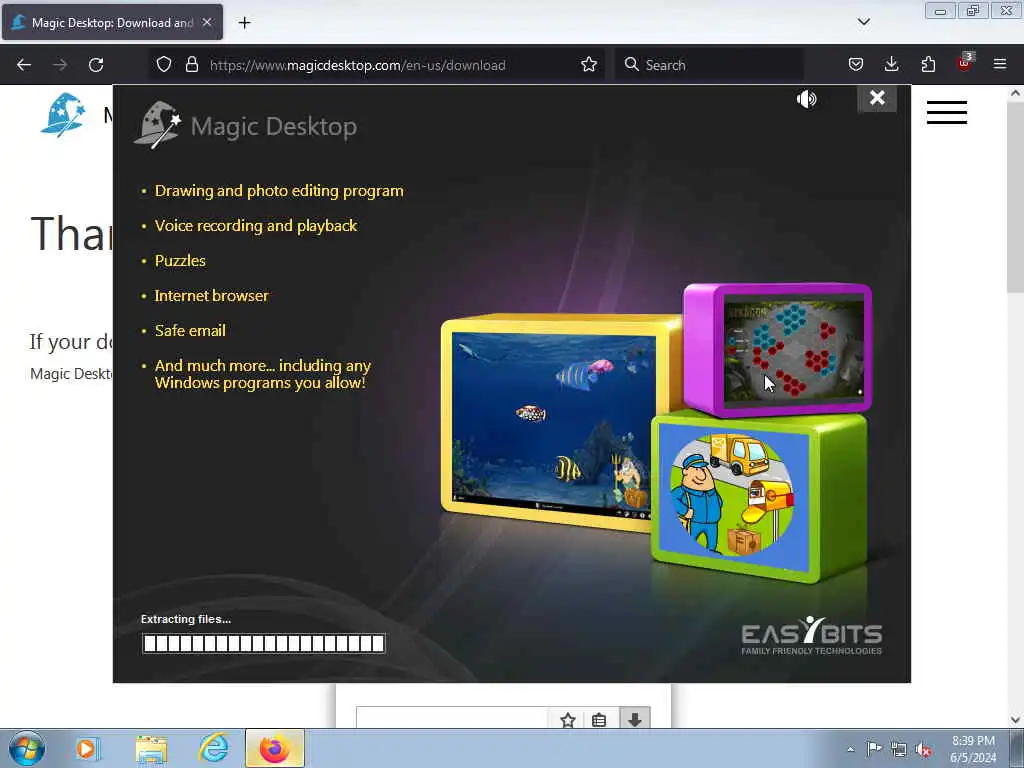Go back to previous page
This screenshot has height=768, width=1024.
coord(24,65)
